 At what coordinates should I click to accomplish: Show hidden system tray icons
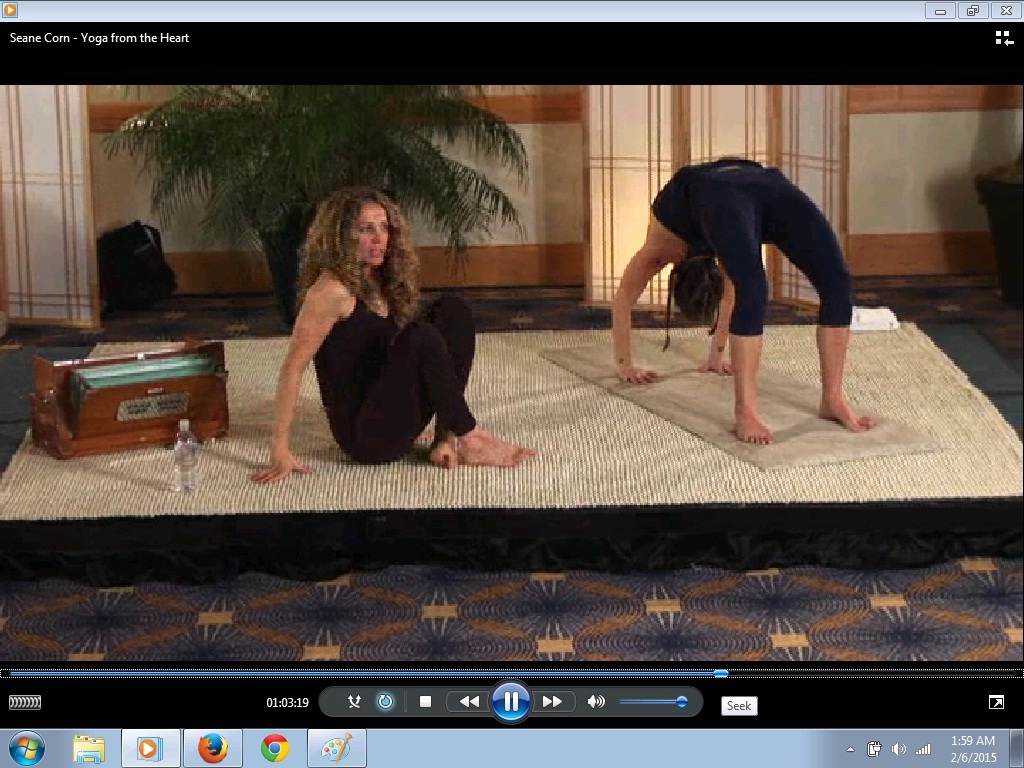pos(850,749)
